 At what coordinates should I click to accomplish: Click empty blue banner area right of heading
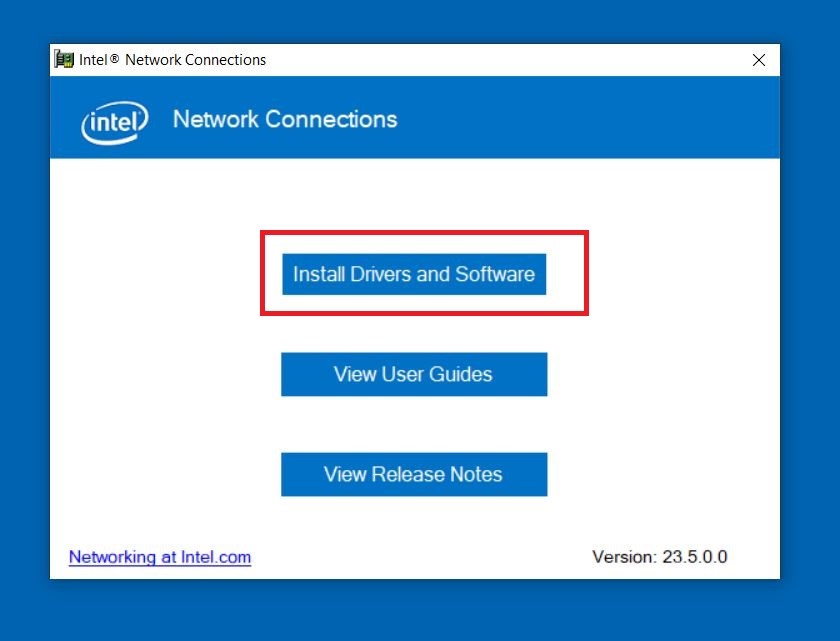(x=600, y=120)
